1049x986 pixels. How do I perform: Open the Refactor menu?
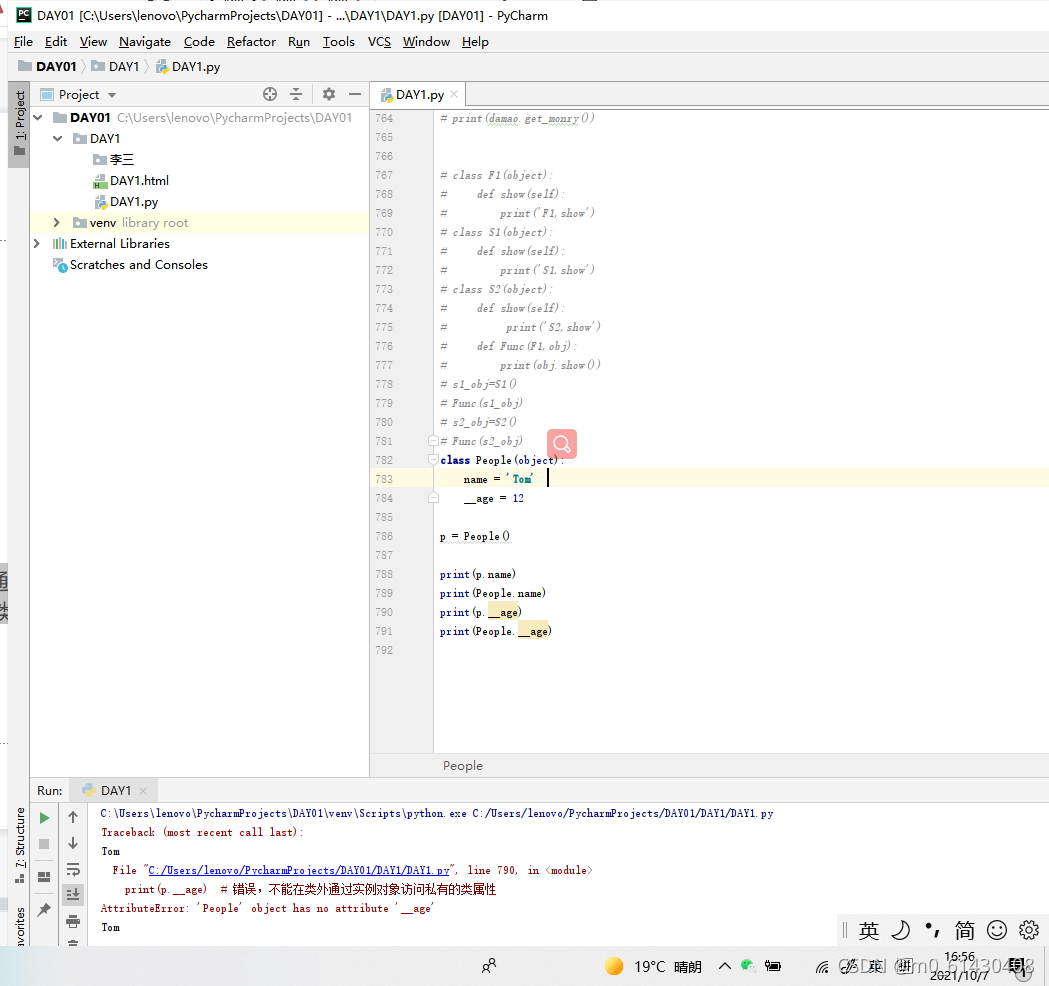(251, 41)
